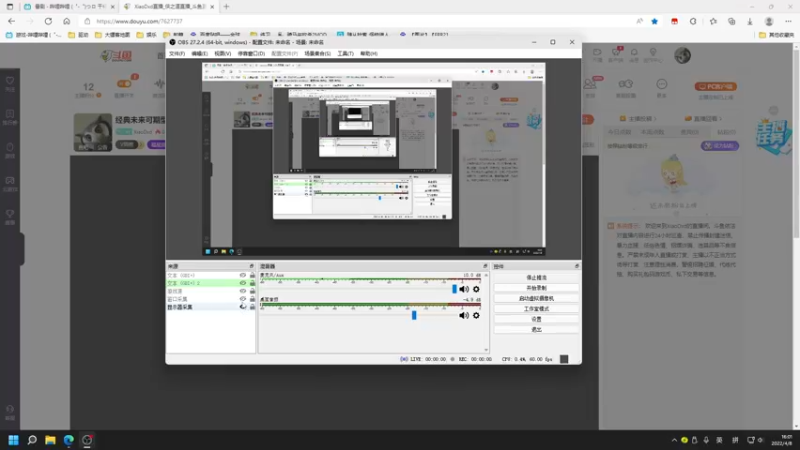Open taskbar search
800x450 pixels.
point(32,440)
